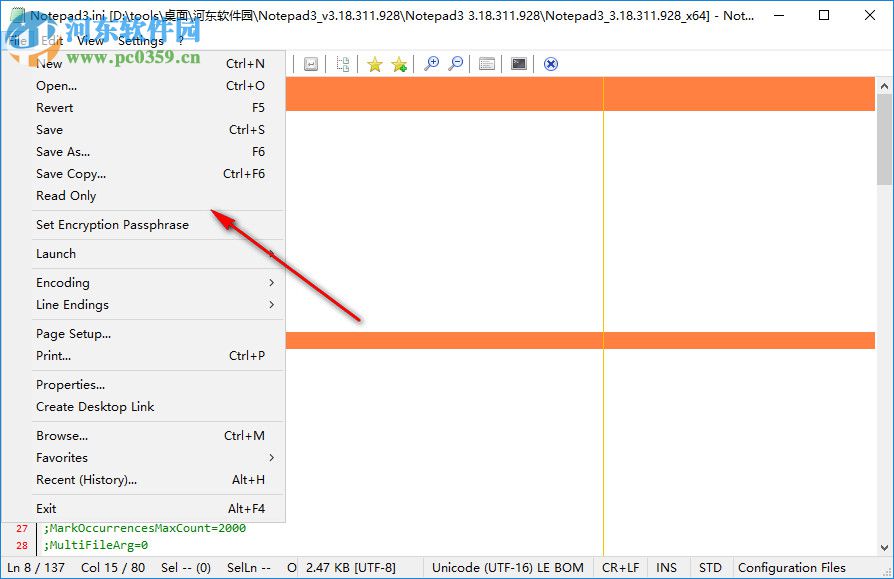This screenshot has width=894, height=579.
Task: Click the file browser tree toolbar icon
Action: coord(343,64)
